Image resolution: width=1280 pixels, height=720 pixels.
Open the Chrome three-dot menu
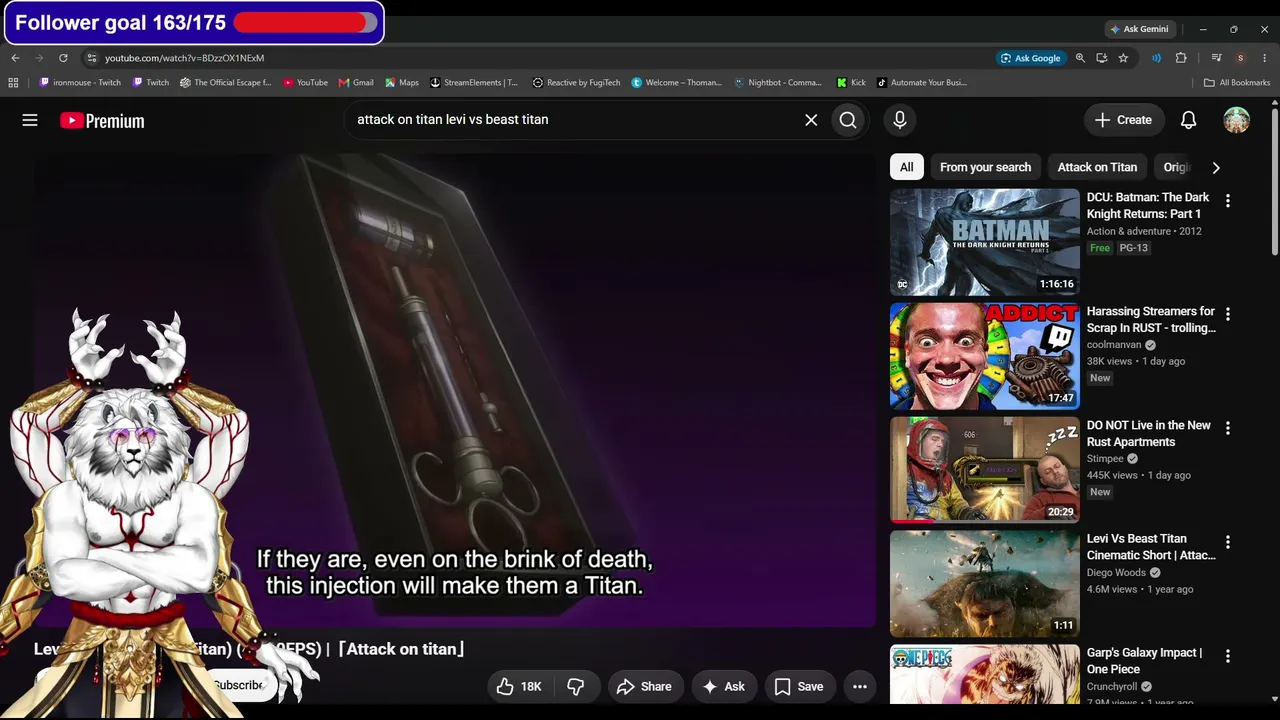(x=1264, y=58)
